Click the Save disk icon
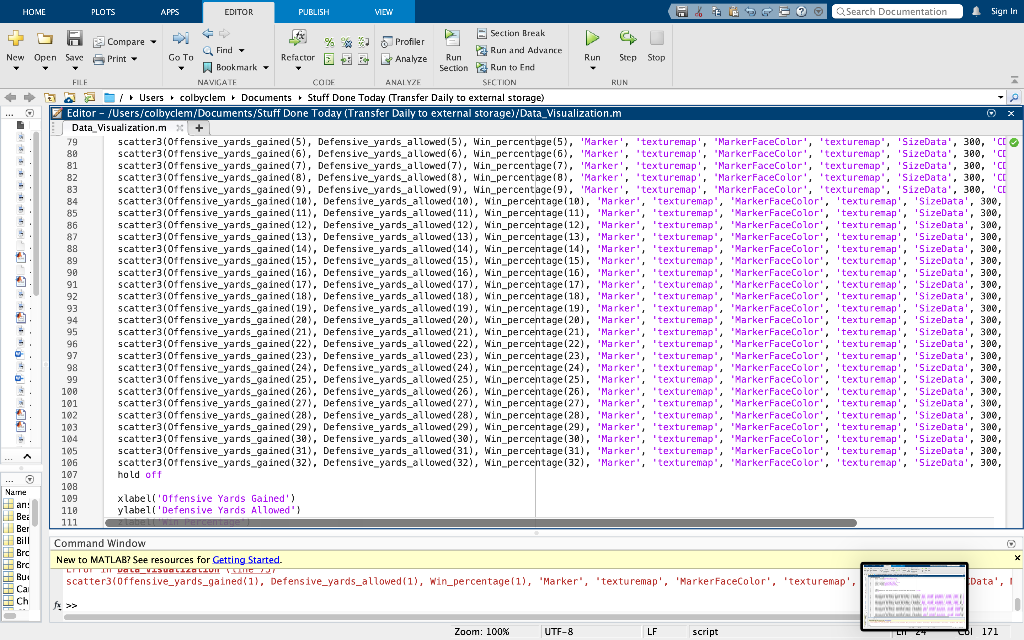 coord(74,38)
